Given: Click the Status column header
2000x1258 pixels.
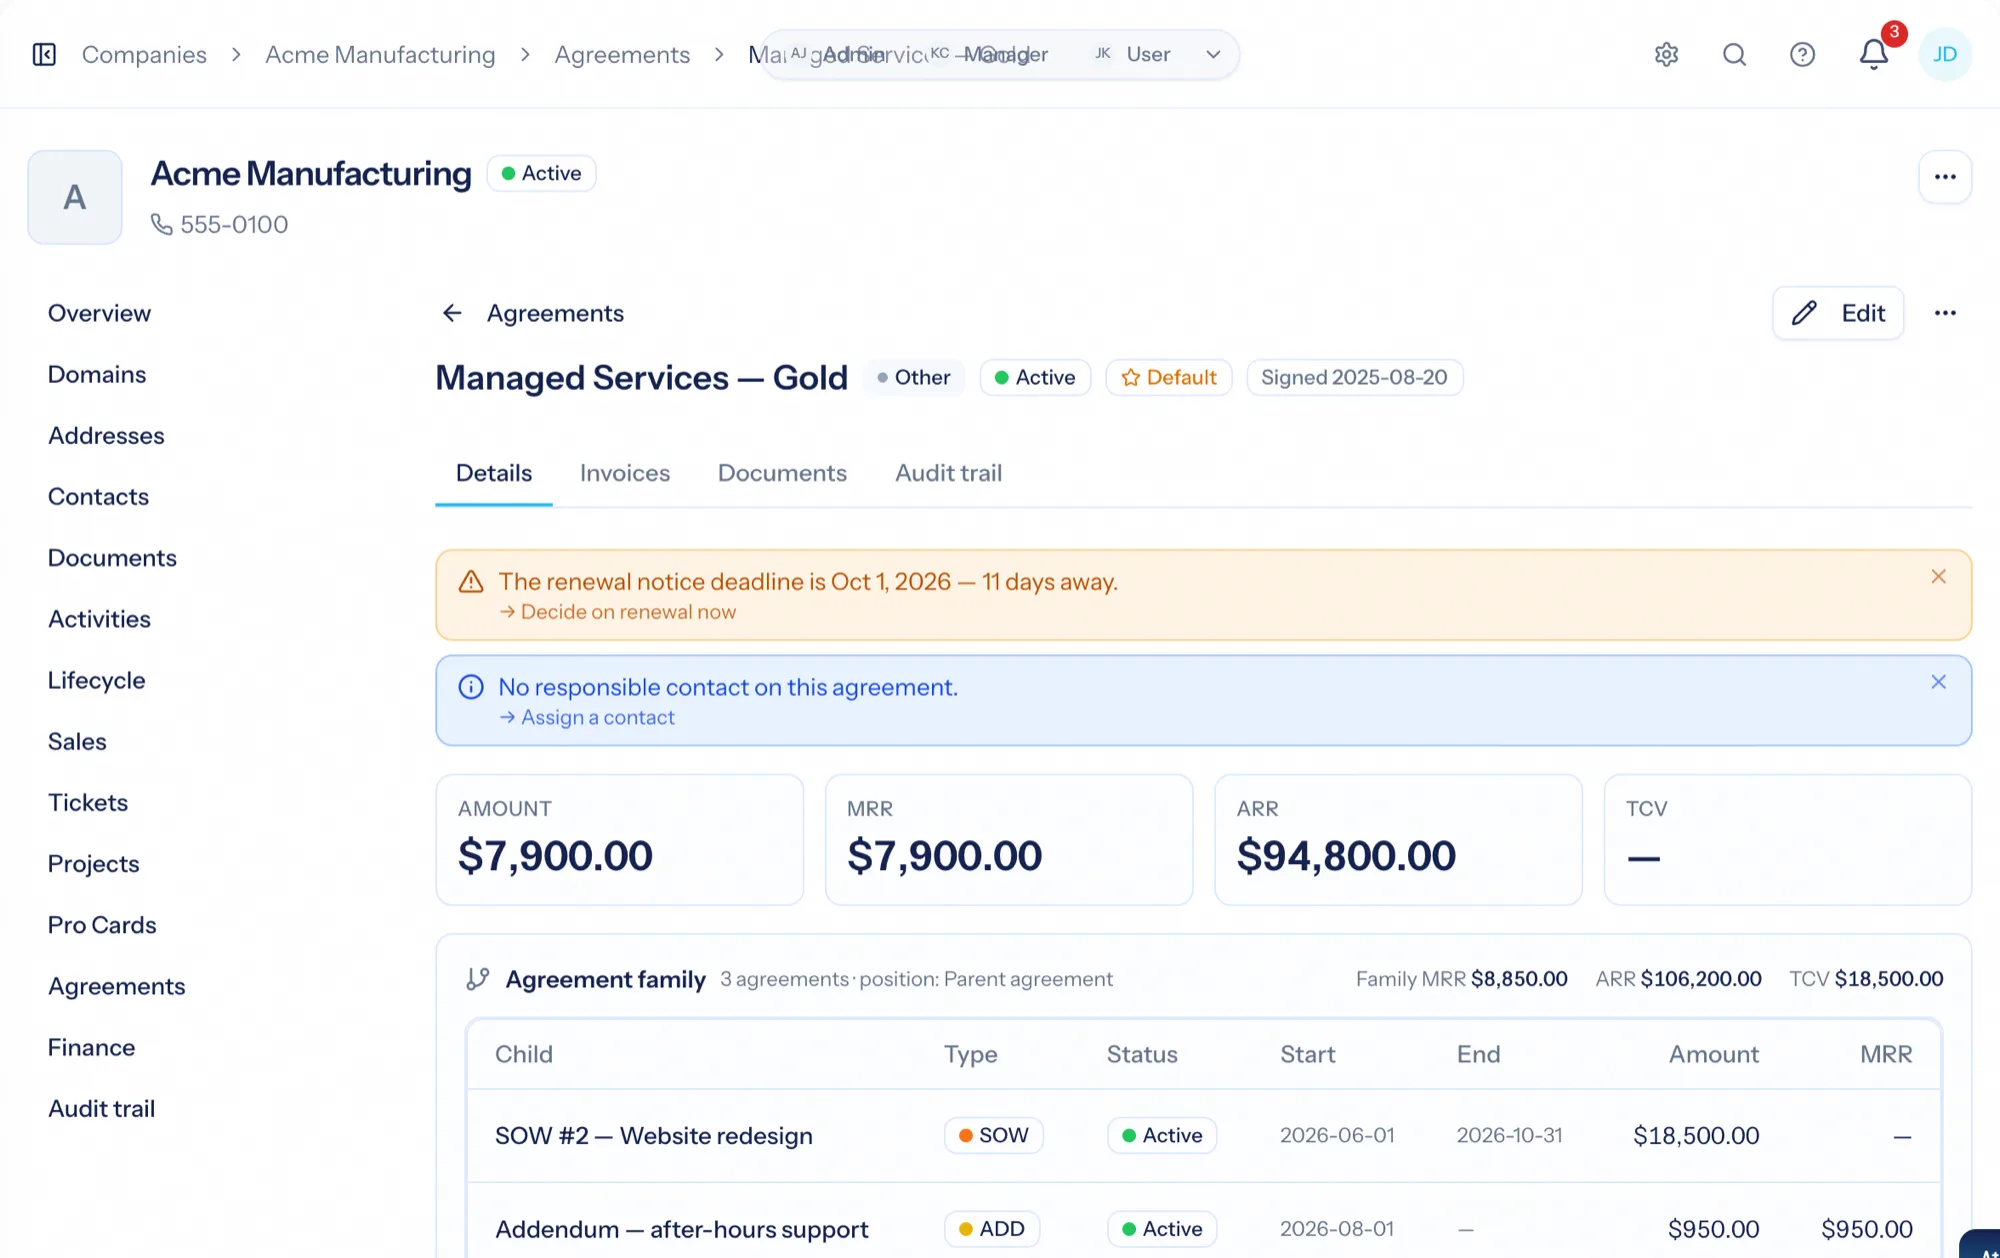Looking at the screenshot, I should point(1142,1054).
